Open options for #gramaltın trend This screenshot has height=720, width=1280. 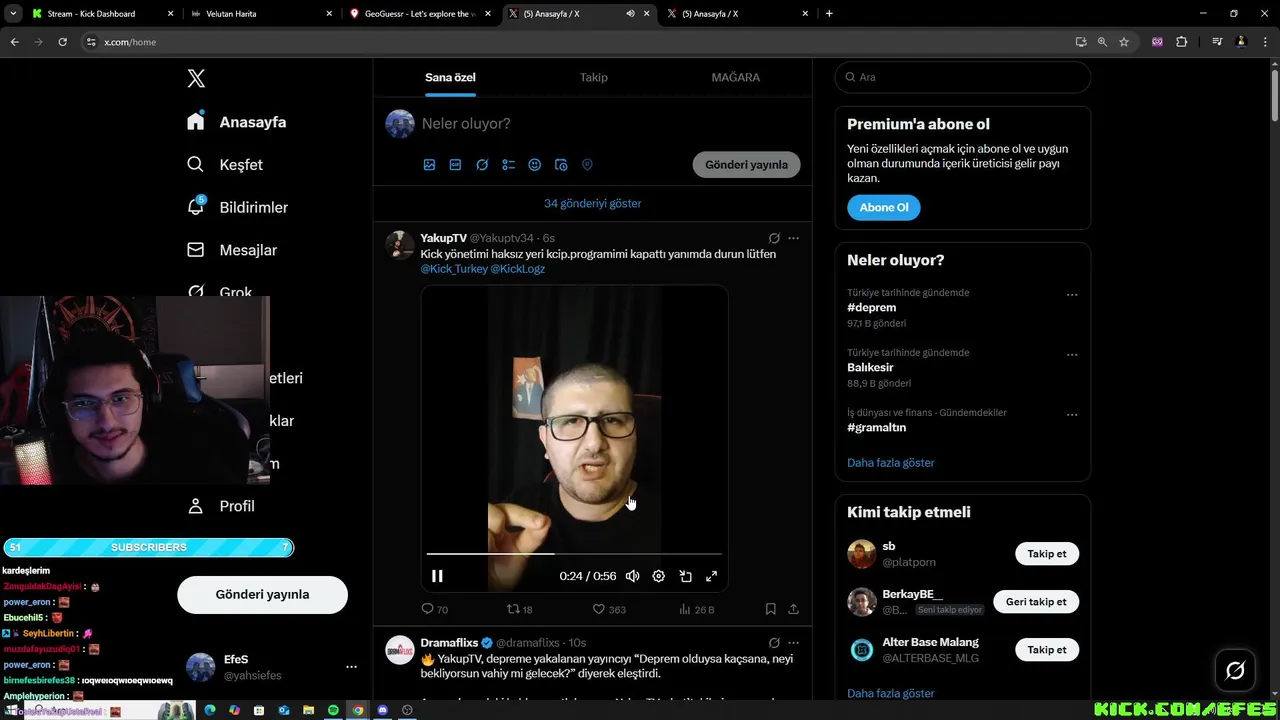tap(1072, 415)
